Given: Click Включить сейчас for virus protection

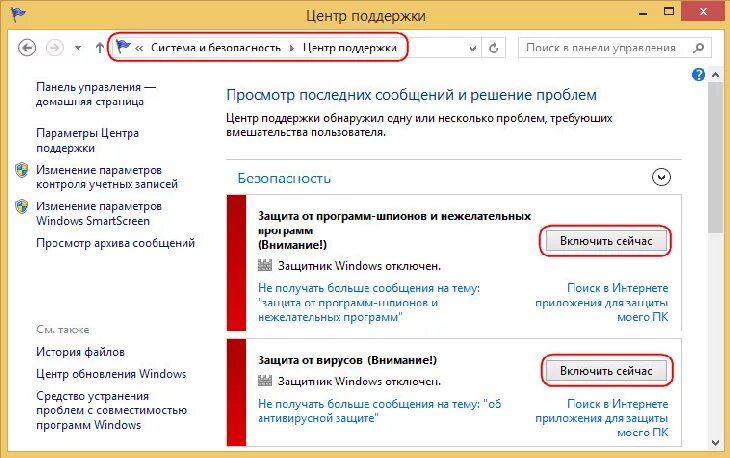Looking at the screenshot, I should click(606, 371).
